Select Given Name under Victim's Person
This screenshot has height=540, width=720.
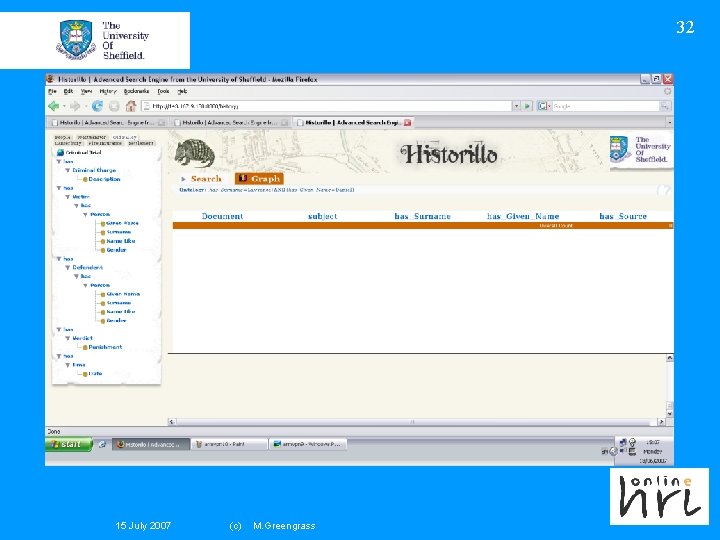(122, 223)
